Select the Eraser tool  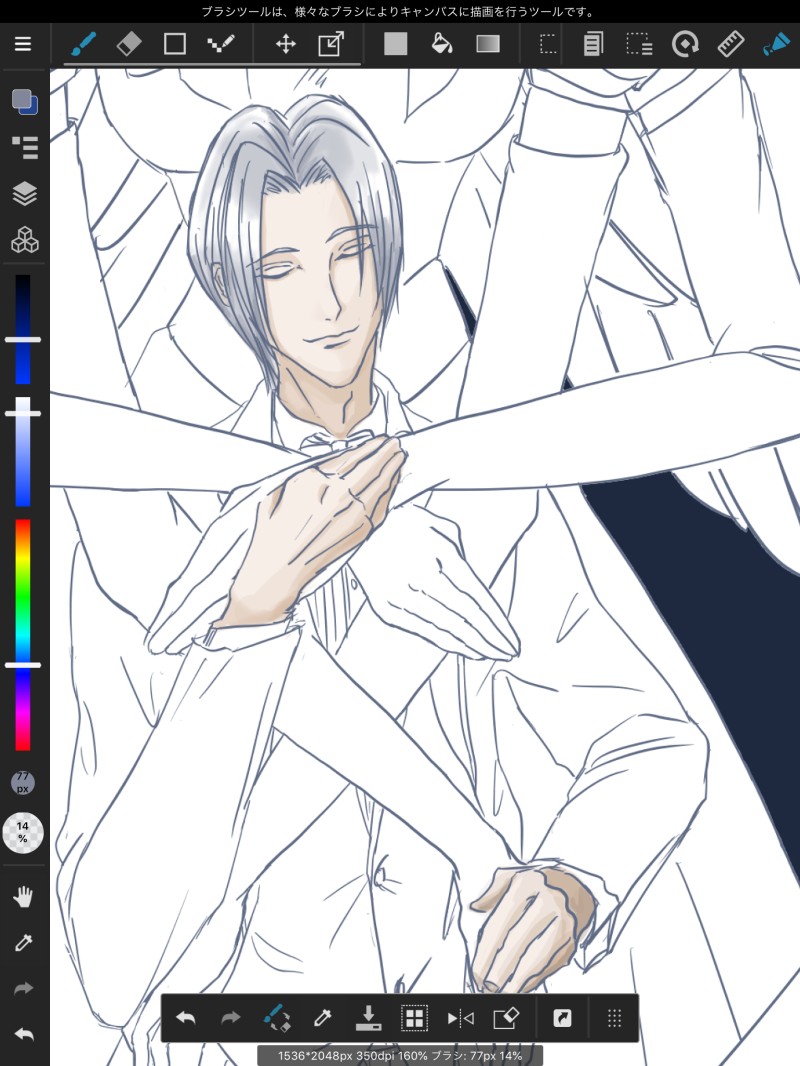[129, 44]
